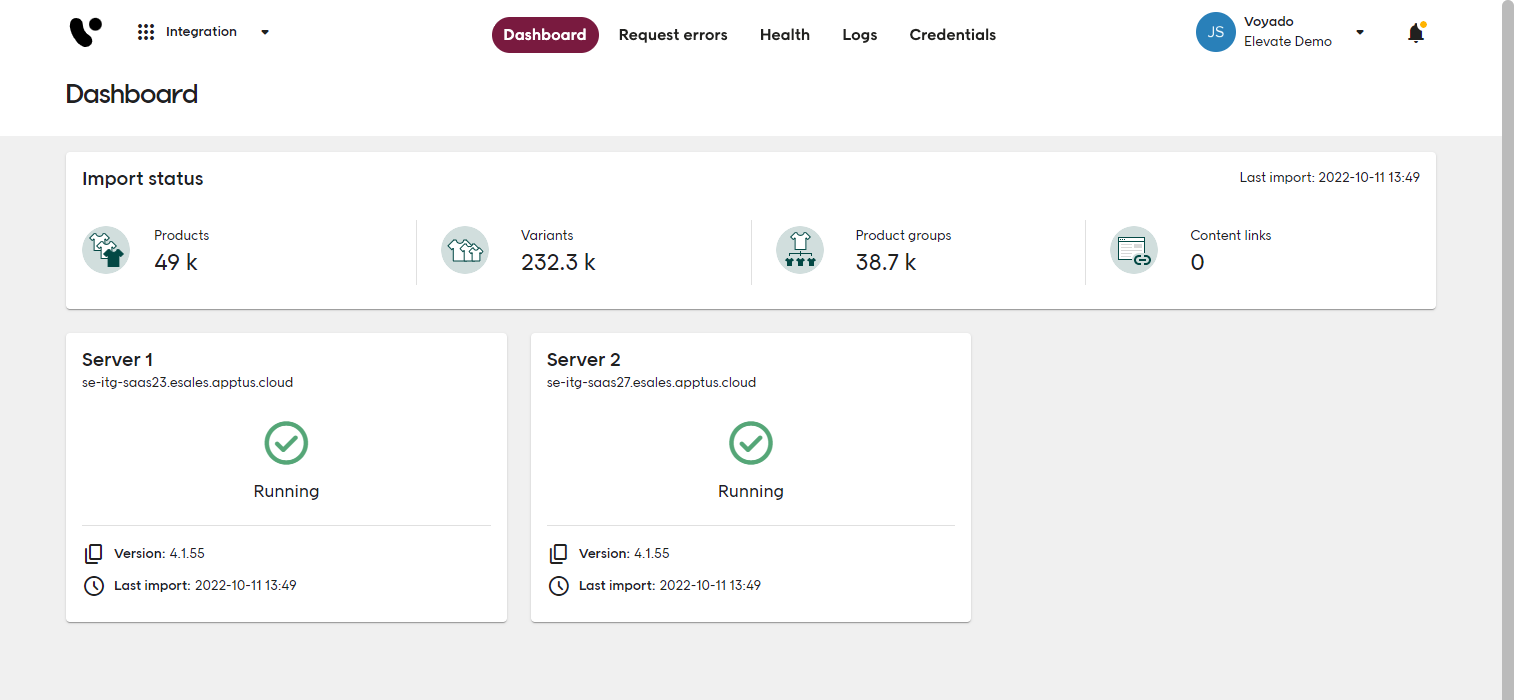Click Server 2 running checkmark icon

click(x=750, y=443)
